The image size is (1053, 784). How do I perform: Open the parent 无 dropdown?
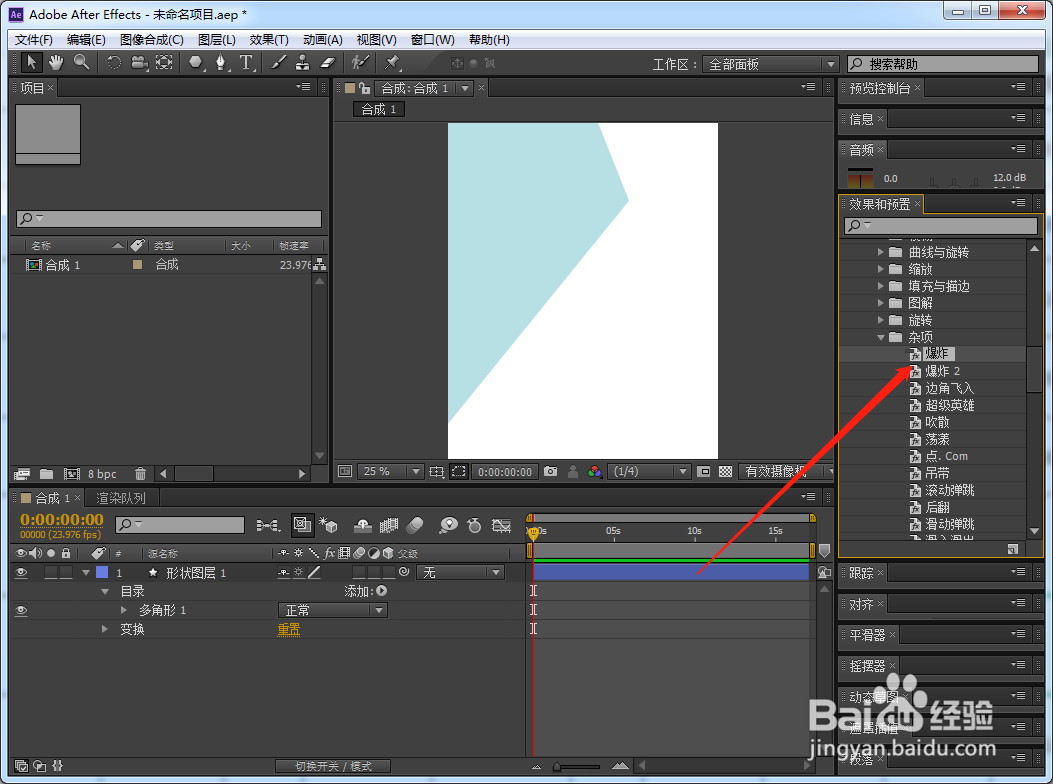pyautogui.click(x=461, y=572)
